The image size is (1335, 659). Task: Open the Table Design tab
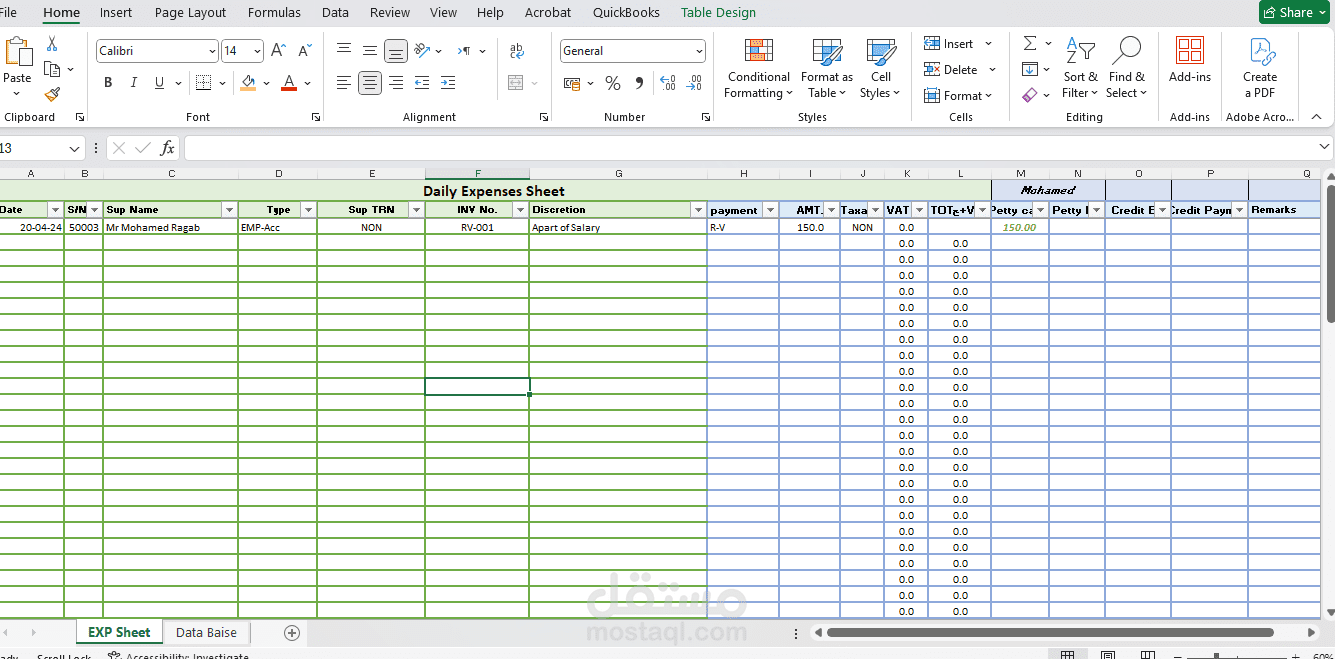coord(718,12)
